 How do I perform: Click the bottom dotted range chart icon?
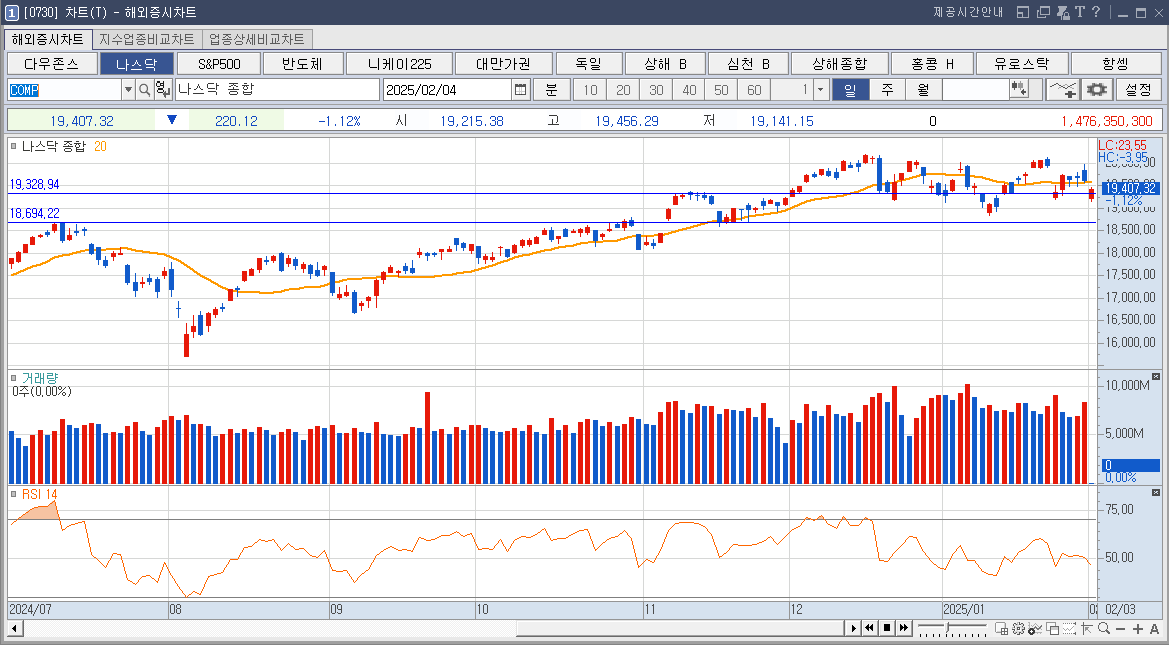point(1069,629)
